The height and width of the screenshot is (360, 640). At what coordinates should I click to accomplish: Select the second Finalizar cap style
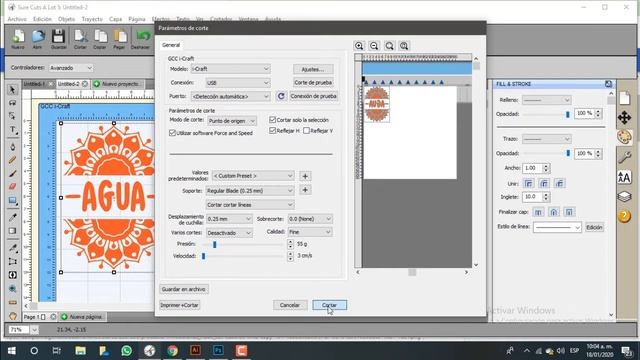(x=553, y=212)
